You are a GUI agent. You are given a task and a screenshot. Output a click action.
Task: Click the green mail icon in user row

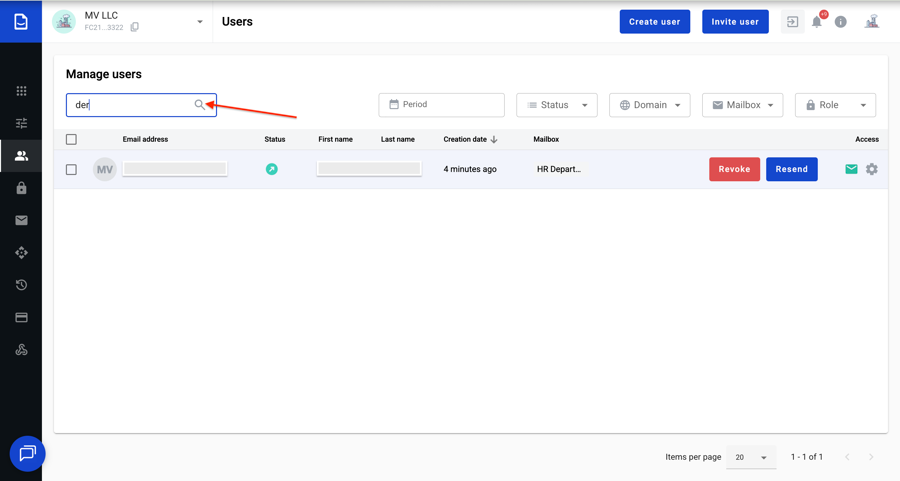851,170
